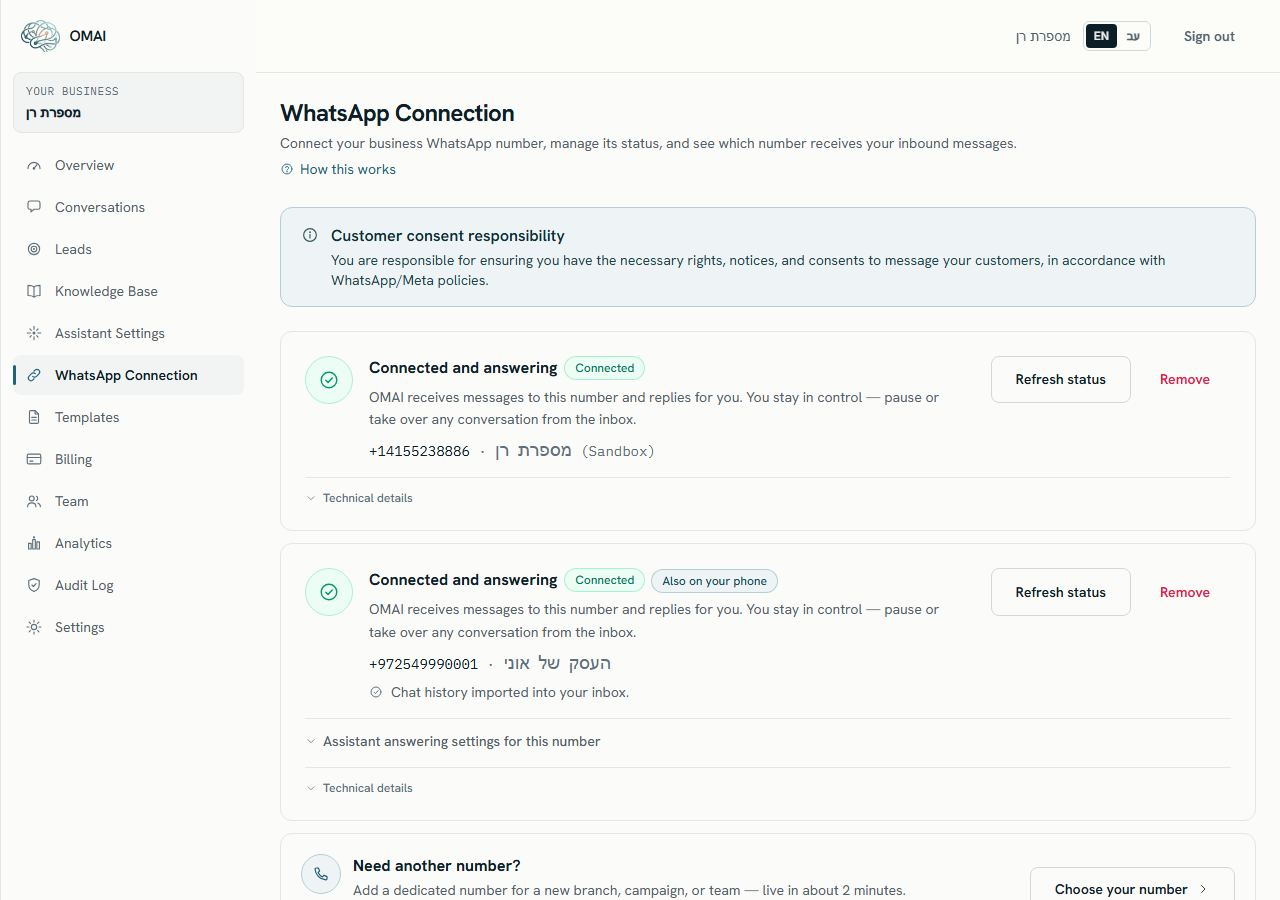Click the העסק של אוני number name
Viewport: 1280px width, 900px height.
[557, 664]
